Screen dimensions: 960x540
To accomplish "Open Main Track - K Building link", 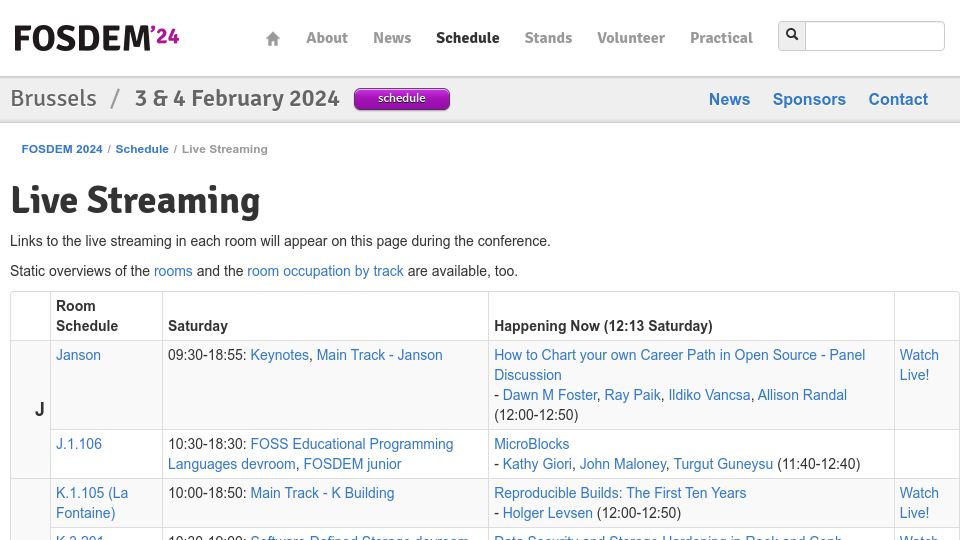I will click(x=322, y=493).
